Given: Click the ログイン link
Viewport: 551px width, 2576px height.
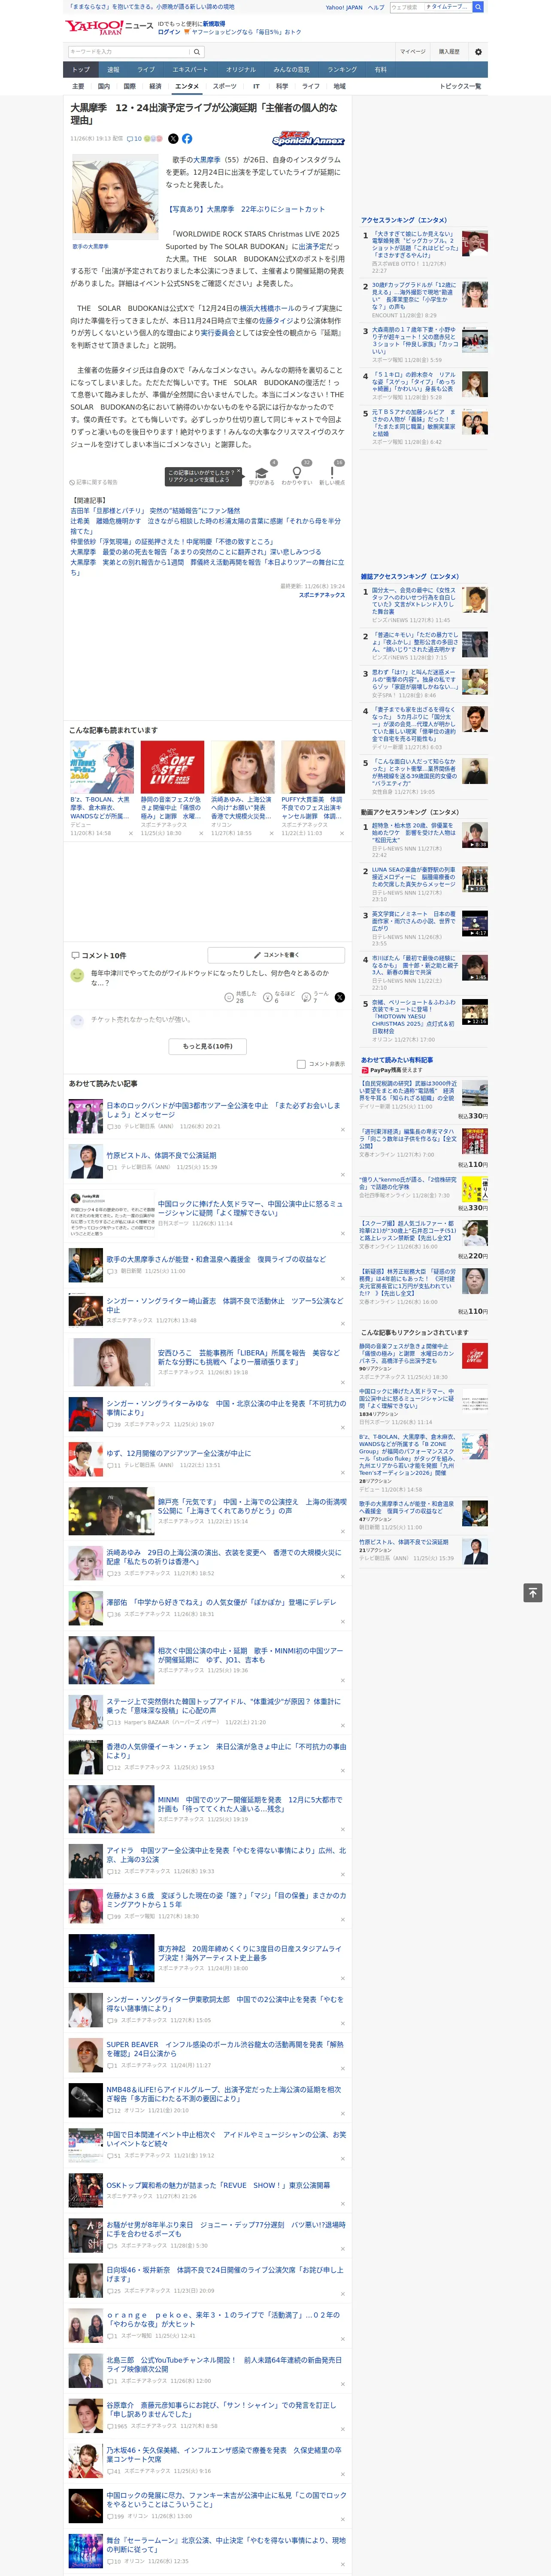Looking at the screenshot, I should 169,32.
